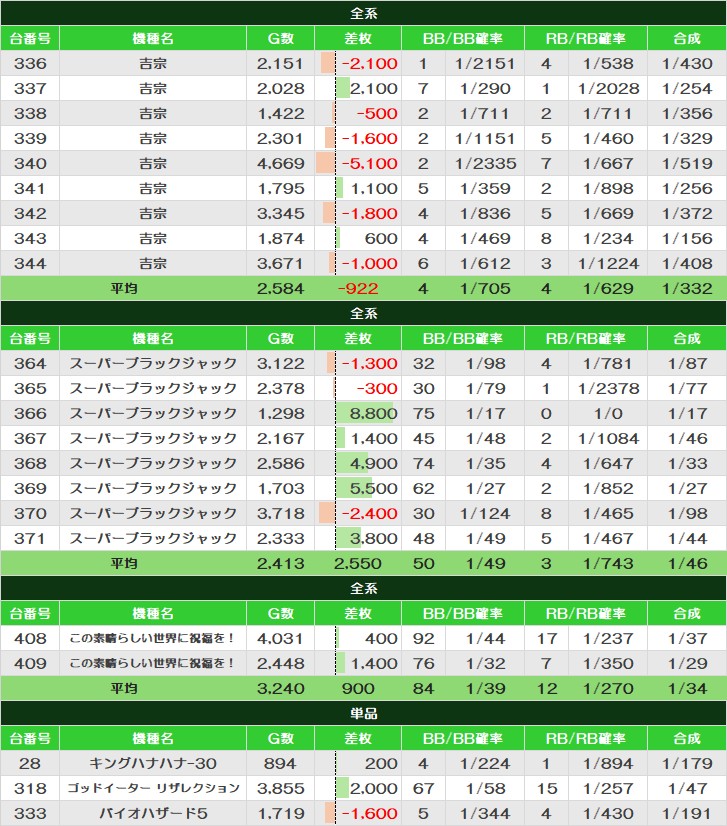Screen dimensions: 727x826
Task: Click combined value 1/191 in row 333
Action: coord(687,813)
